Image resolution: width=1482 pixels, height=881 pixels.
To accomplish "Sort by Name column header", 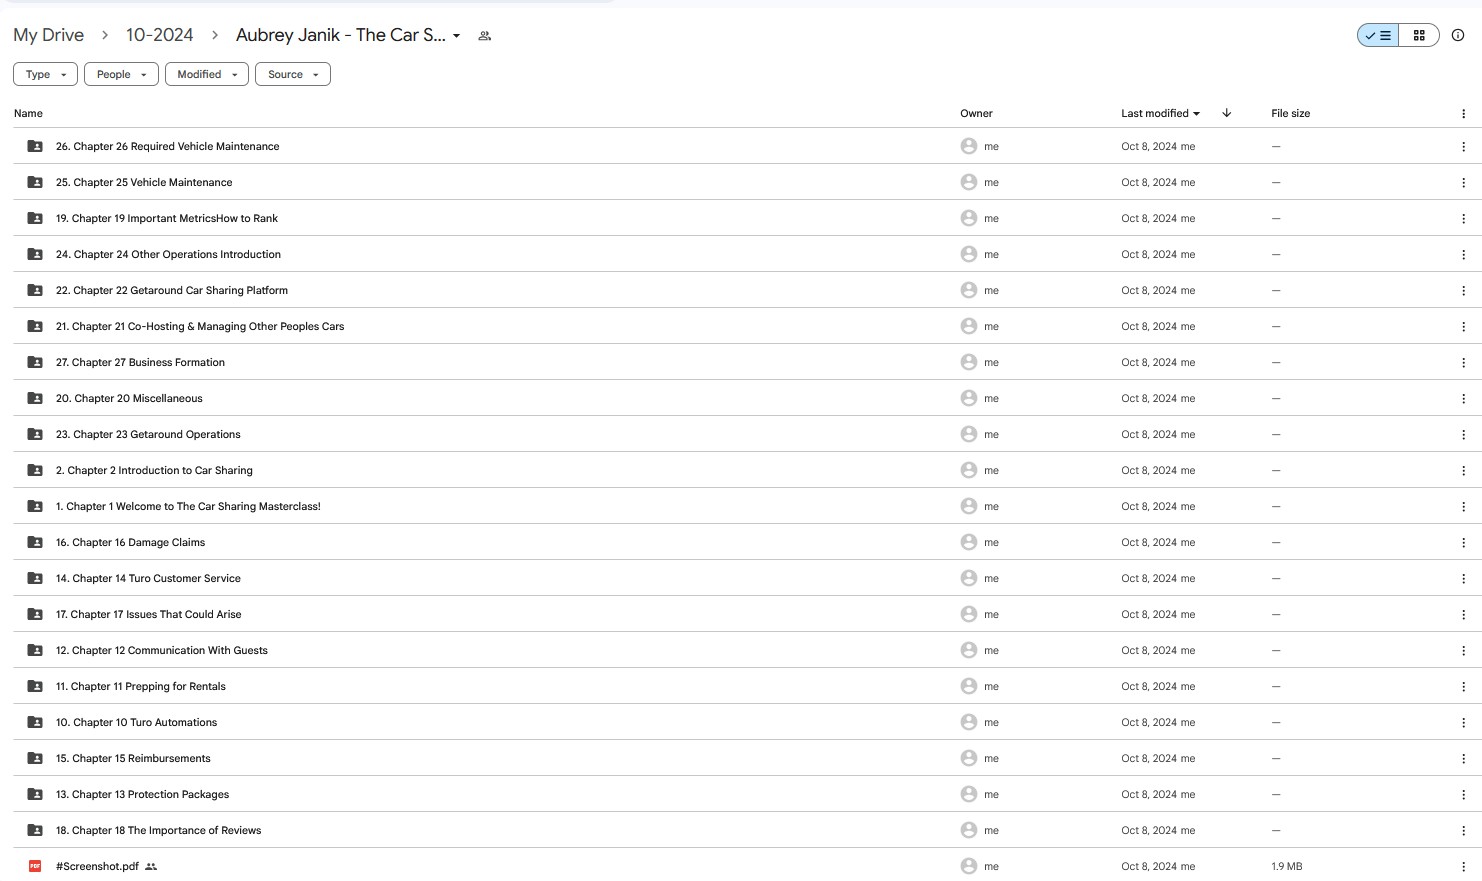I will pos(28,113).
